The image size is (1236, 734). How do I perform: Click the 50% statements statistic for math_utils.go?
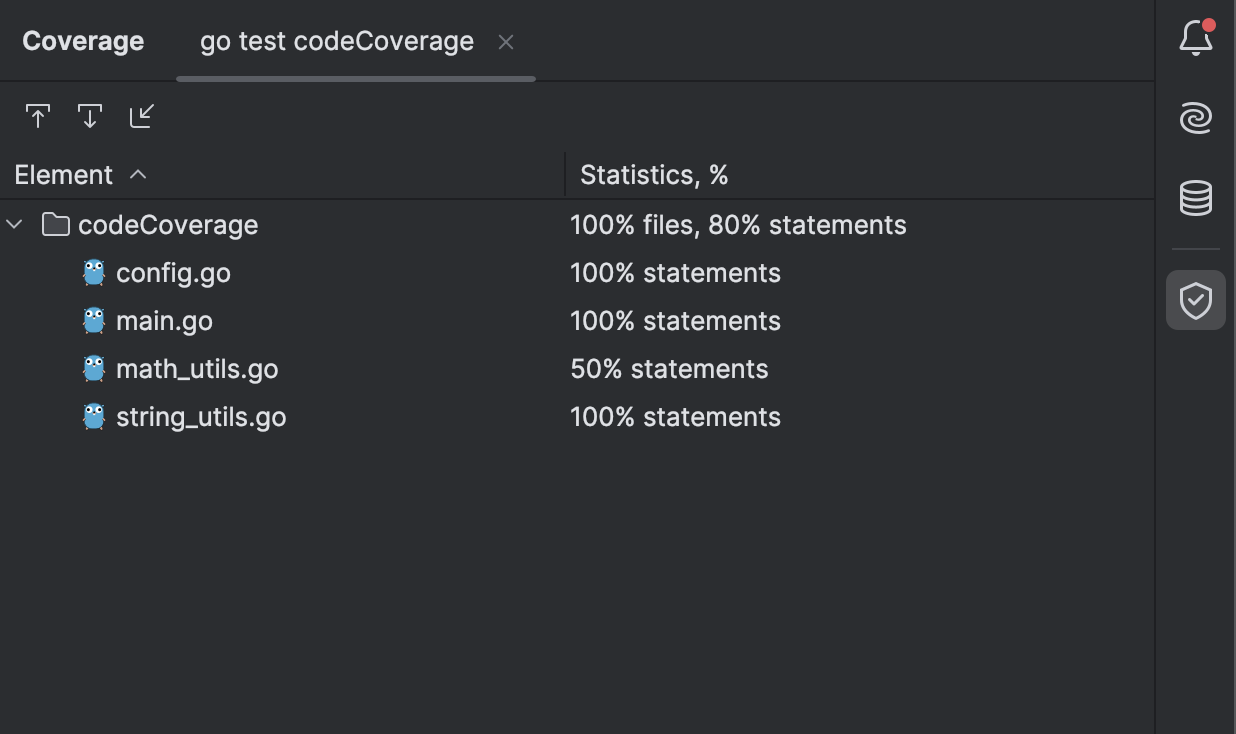pos(669,369)
